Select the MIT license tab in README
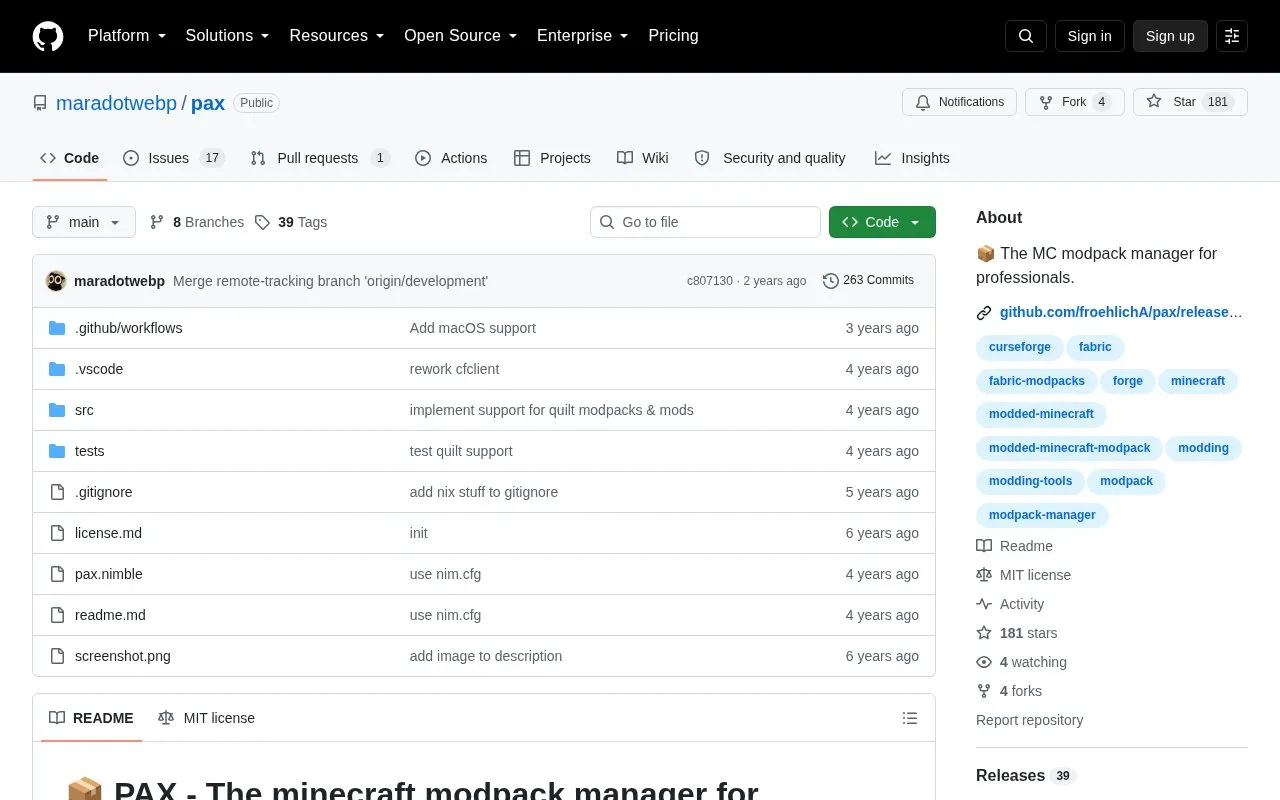The image size is (1280, 800). [x=207, y=718]
